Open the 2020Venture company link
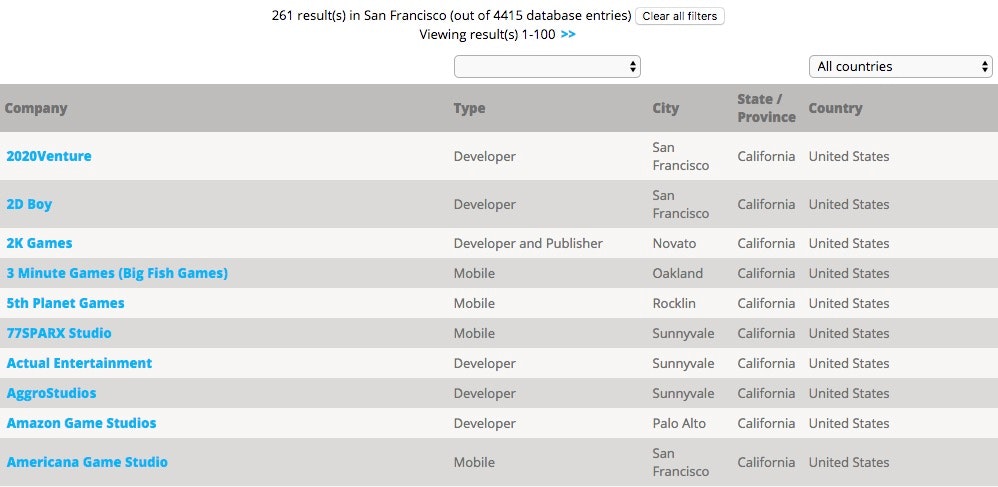Image resolution: width=998 pixels, height=487 pixels. click(49, 156)
